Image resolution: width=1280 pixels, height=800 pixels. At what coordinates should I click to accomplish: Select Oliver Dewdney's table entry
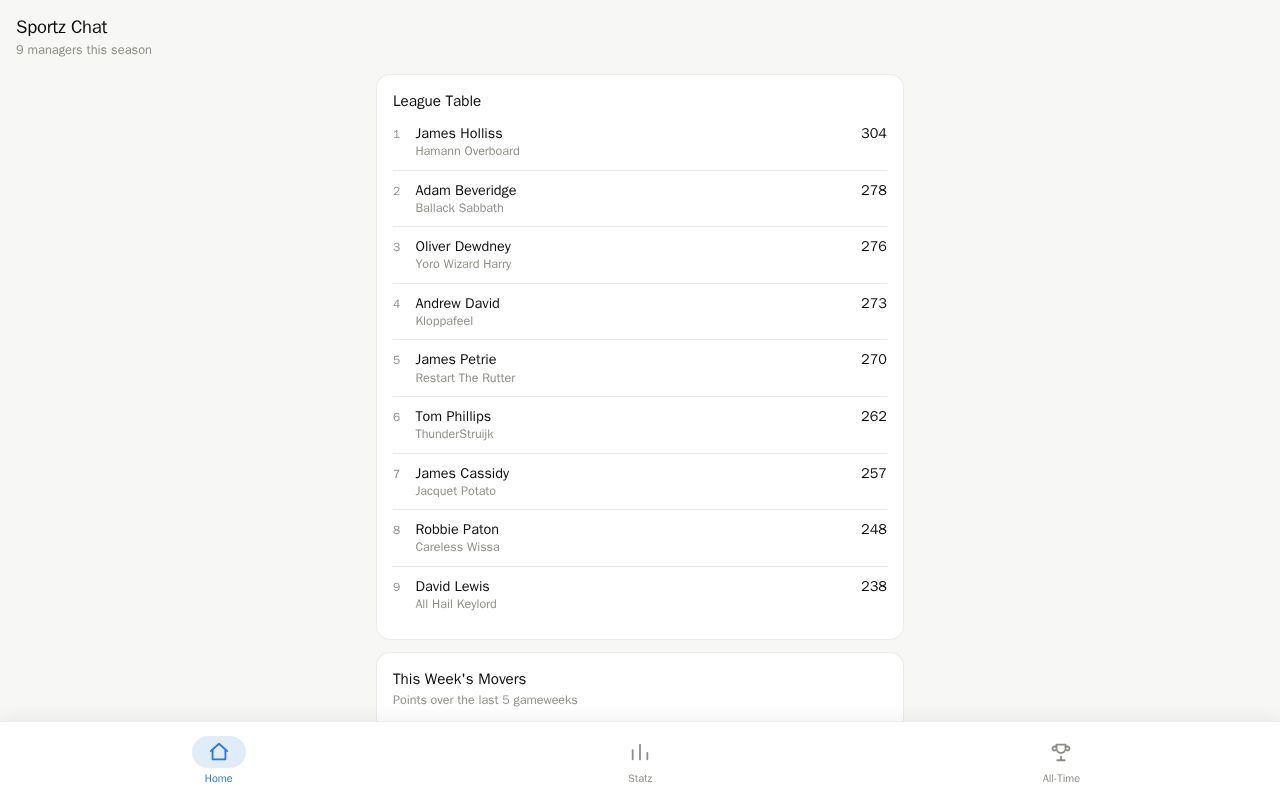[x=640, y=255]
